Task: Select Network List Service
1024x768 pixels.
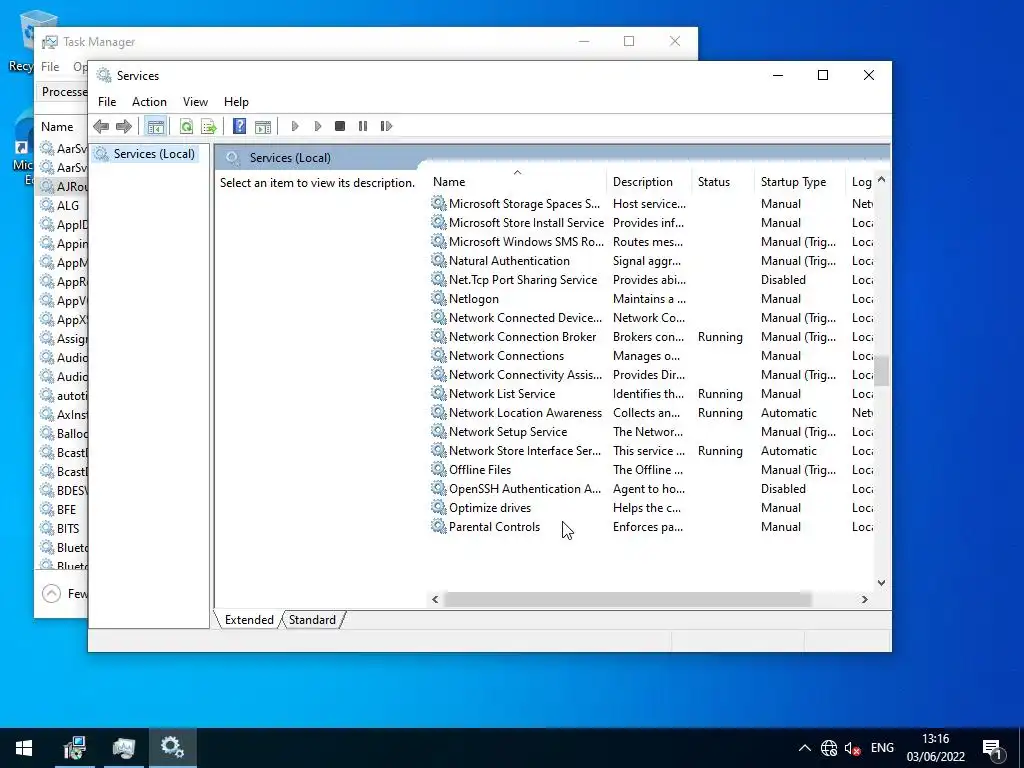Action: (652, 394)
